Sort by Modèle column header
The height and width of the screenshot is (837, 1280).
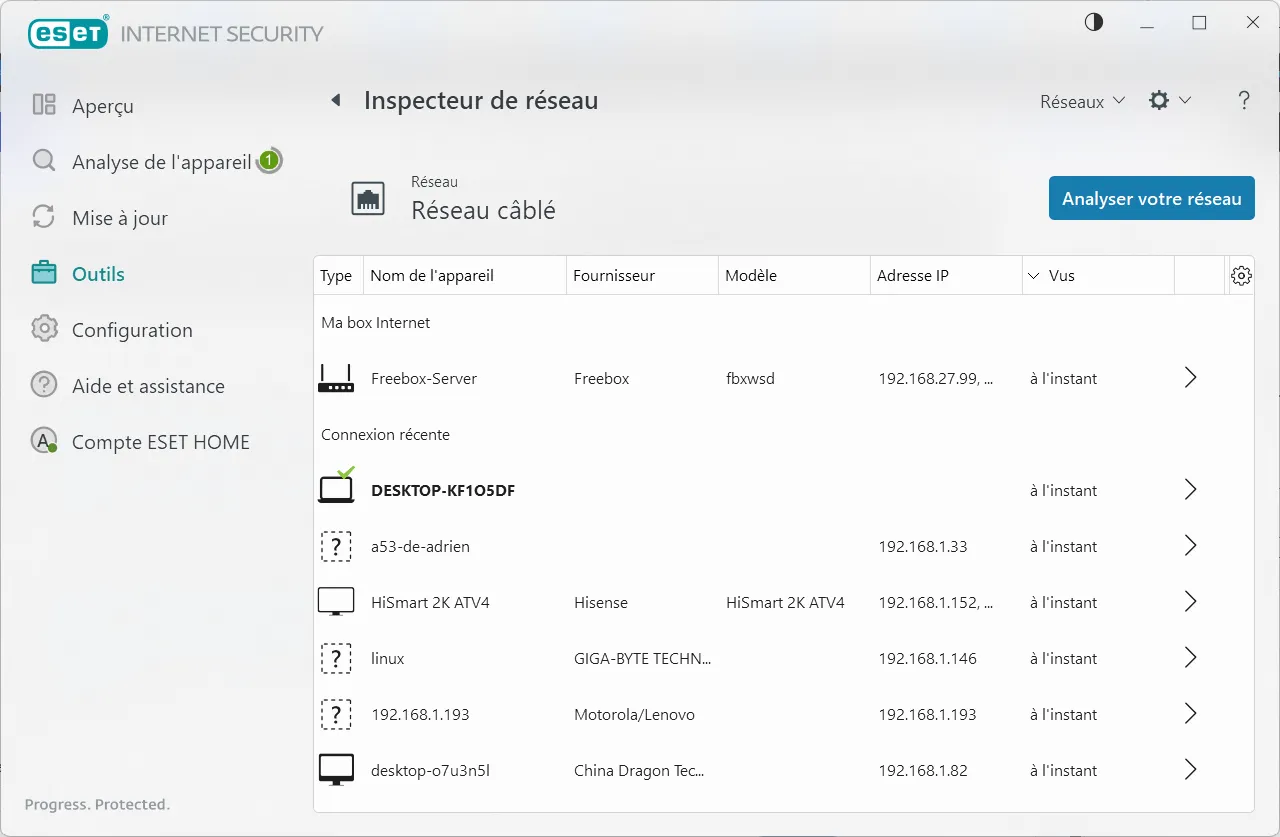[x=795, y=276]
